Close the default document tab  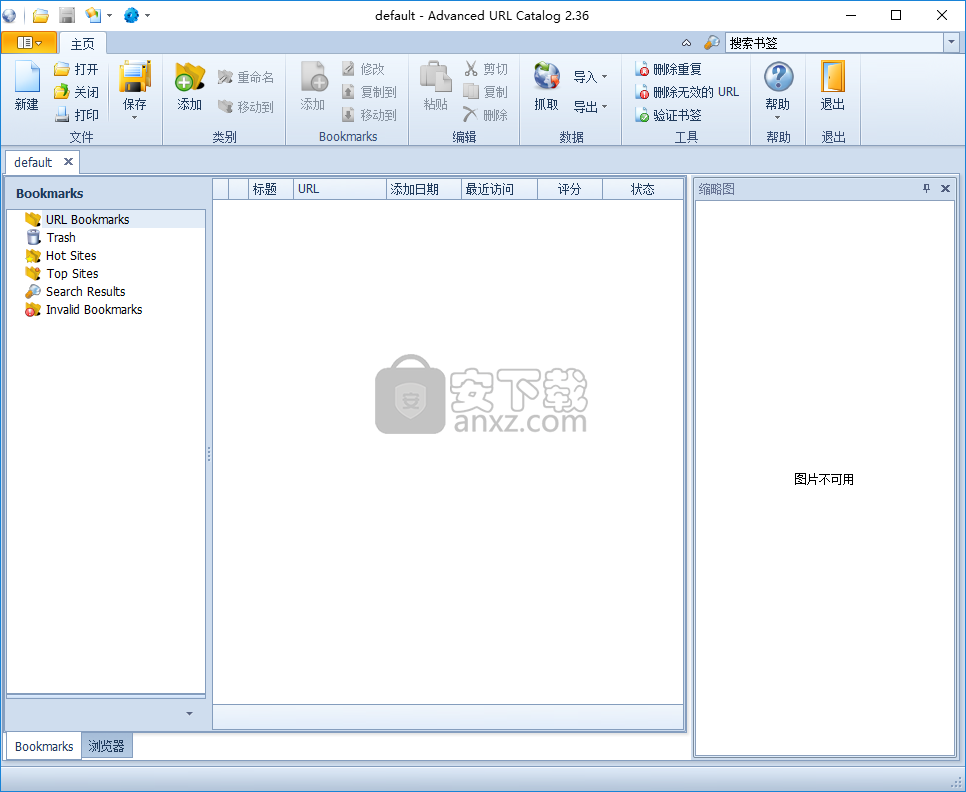tap(68, 162)
